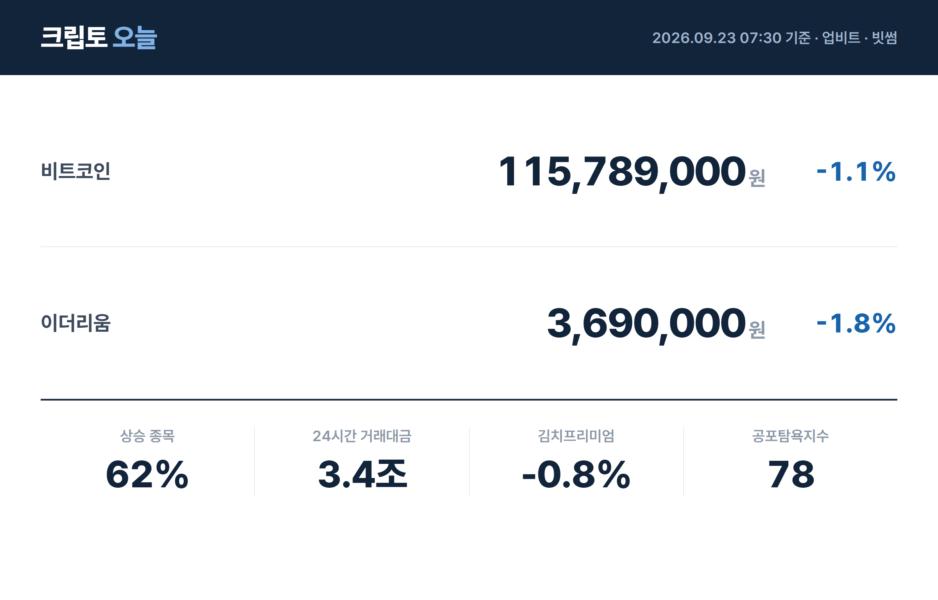
Task: Click the fear and greed value 78
Action: 791,475
